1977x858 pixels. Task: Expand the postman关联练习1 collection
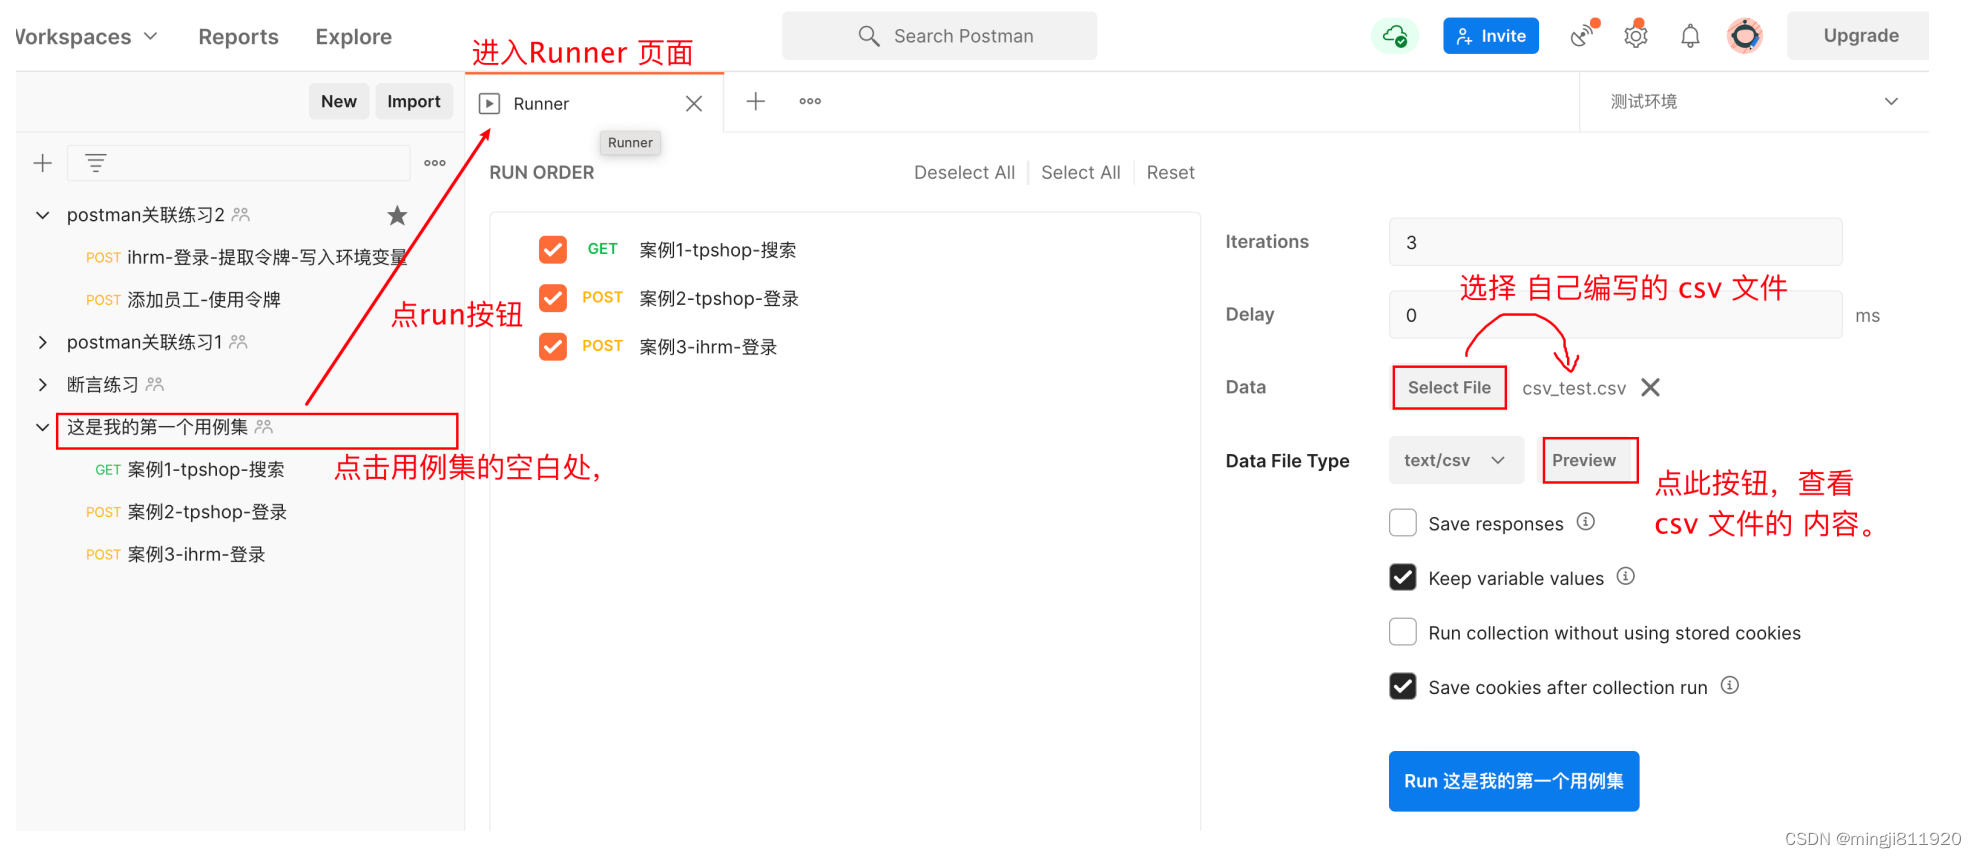pyautogui.click(x=43, y=342)
